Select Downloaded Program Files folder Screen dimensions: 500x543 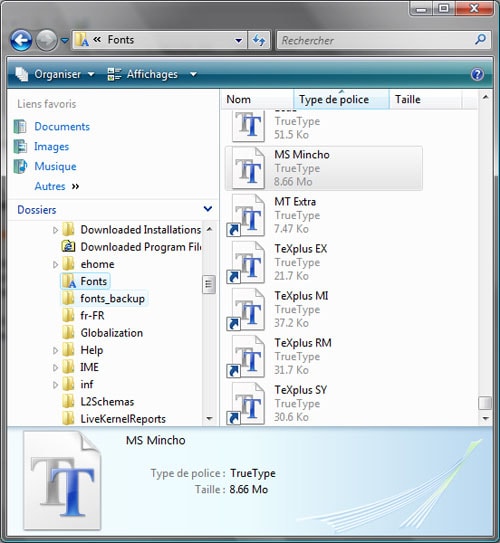tap(141, 247)
